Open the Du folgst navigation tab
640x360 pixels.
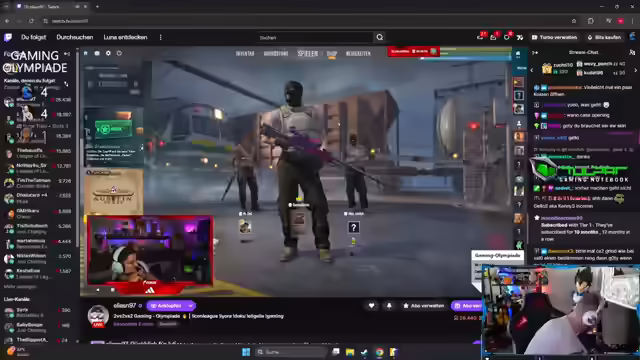(33, 38)
